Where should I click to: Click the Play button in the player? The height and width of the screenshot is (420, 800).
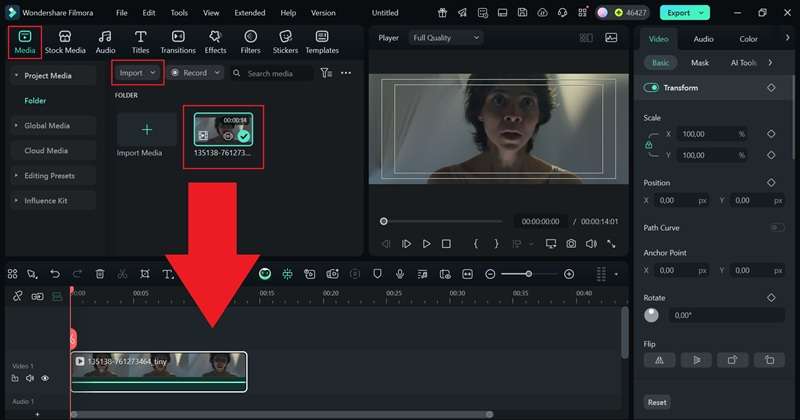(x=427, y=244)
